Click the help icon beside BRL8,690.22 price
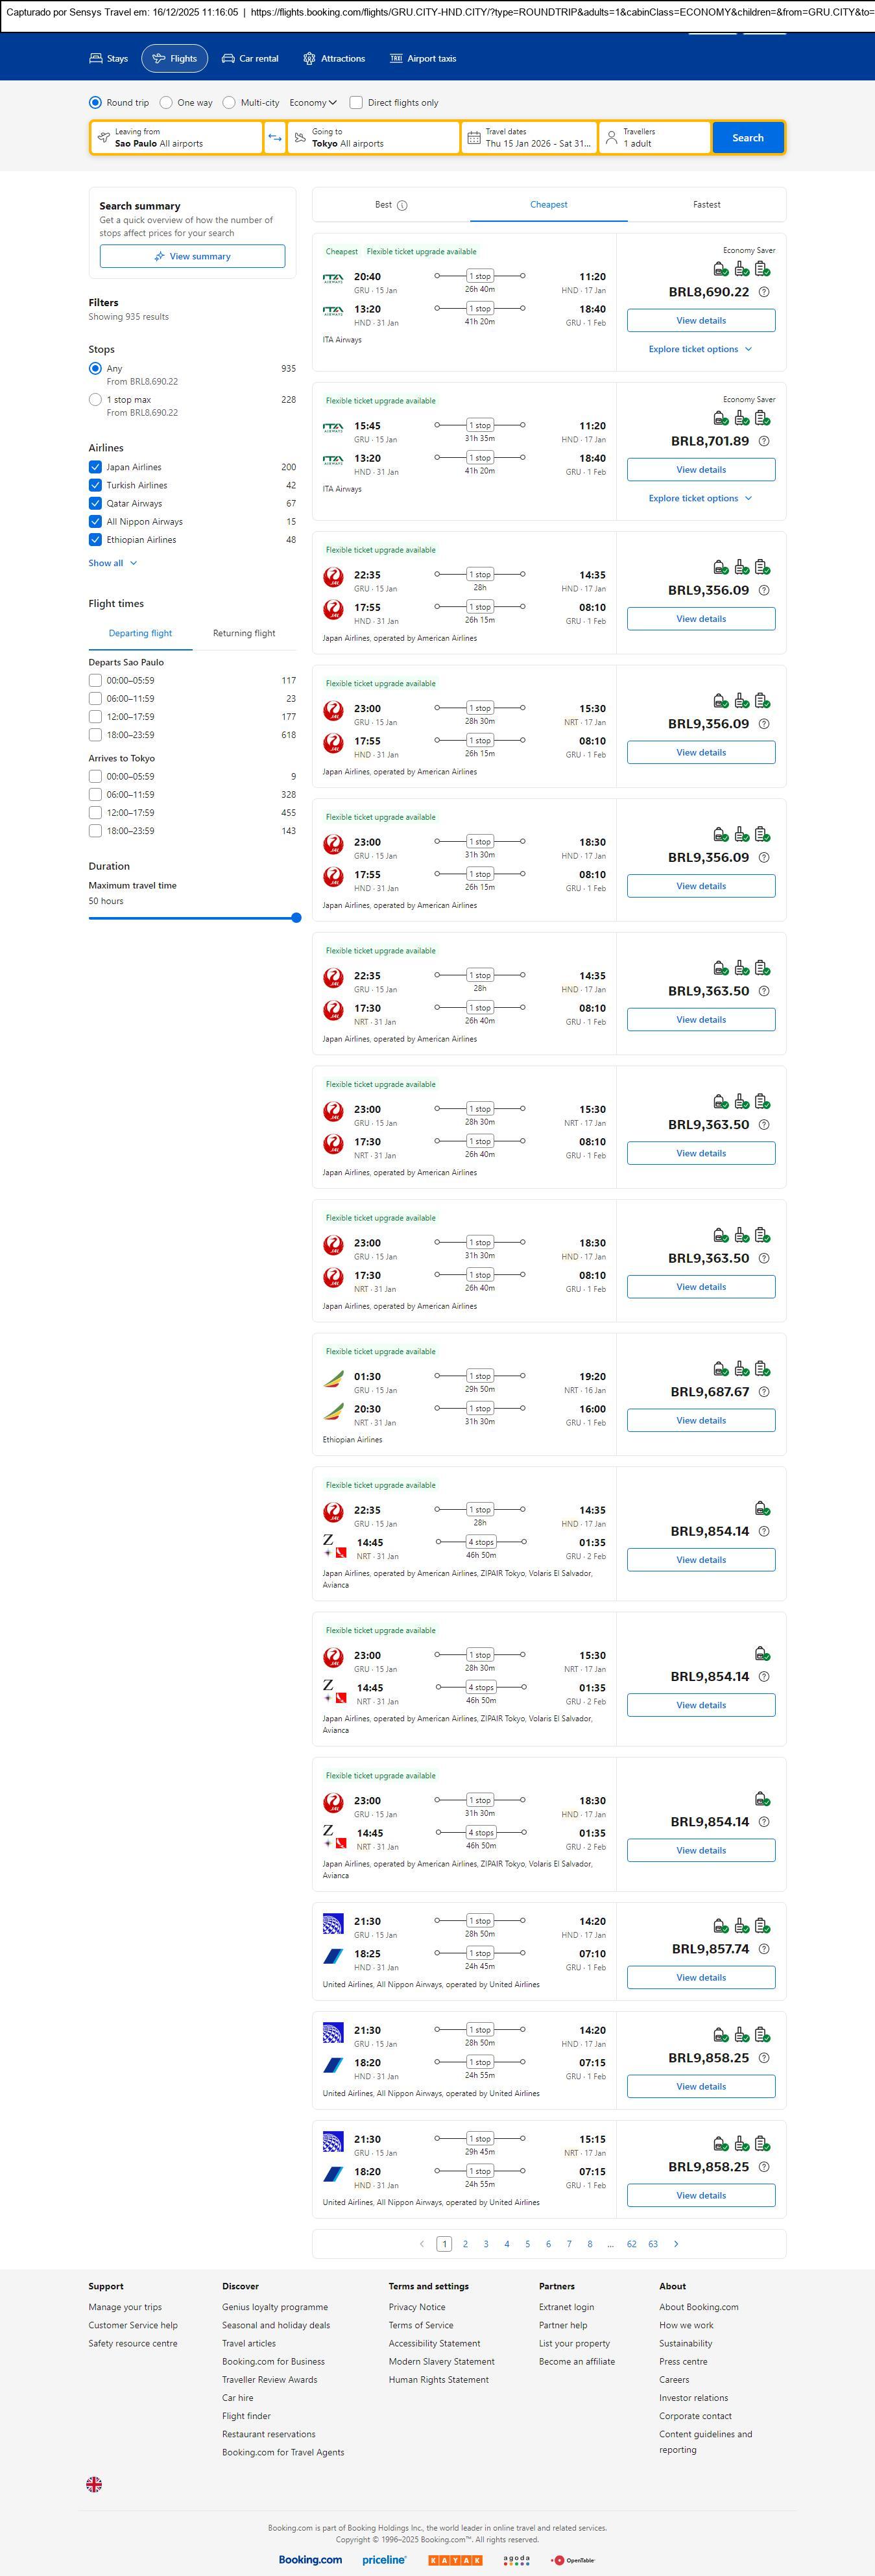 point(764,292)
